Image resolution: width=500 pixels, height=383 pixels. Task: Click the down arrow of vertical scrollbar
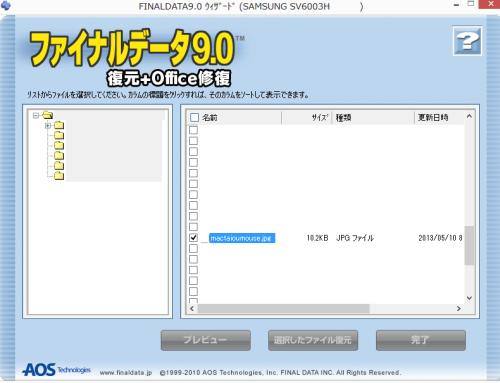469,298
